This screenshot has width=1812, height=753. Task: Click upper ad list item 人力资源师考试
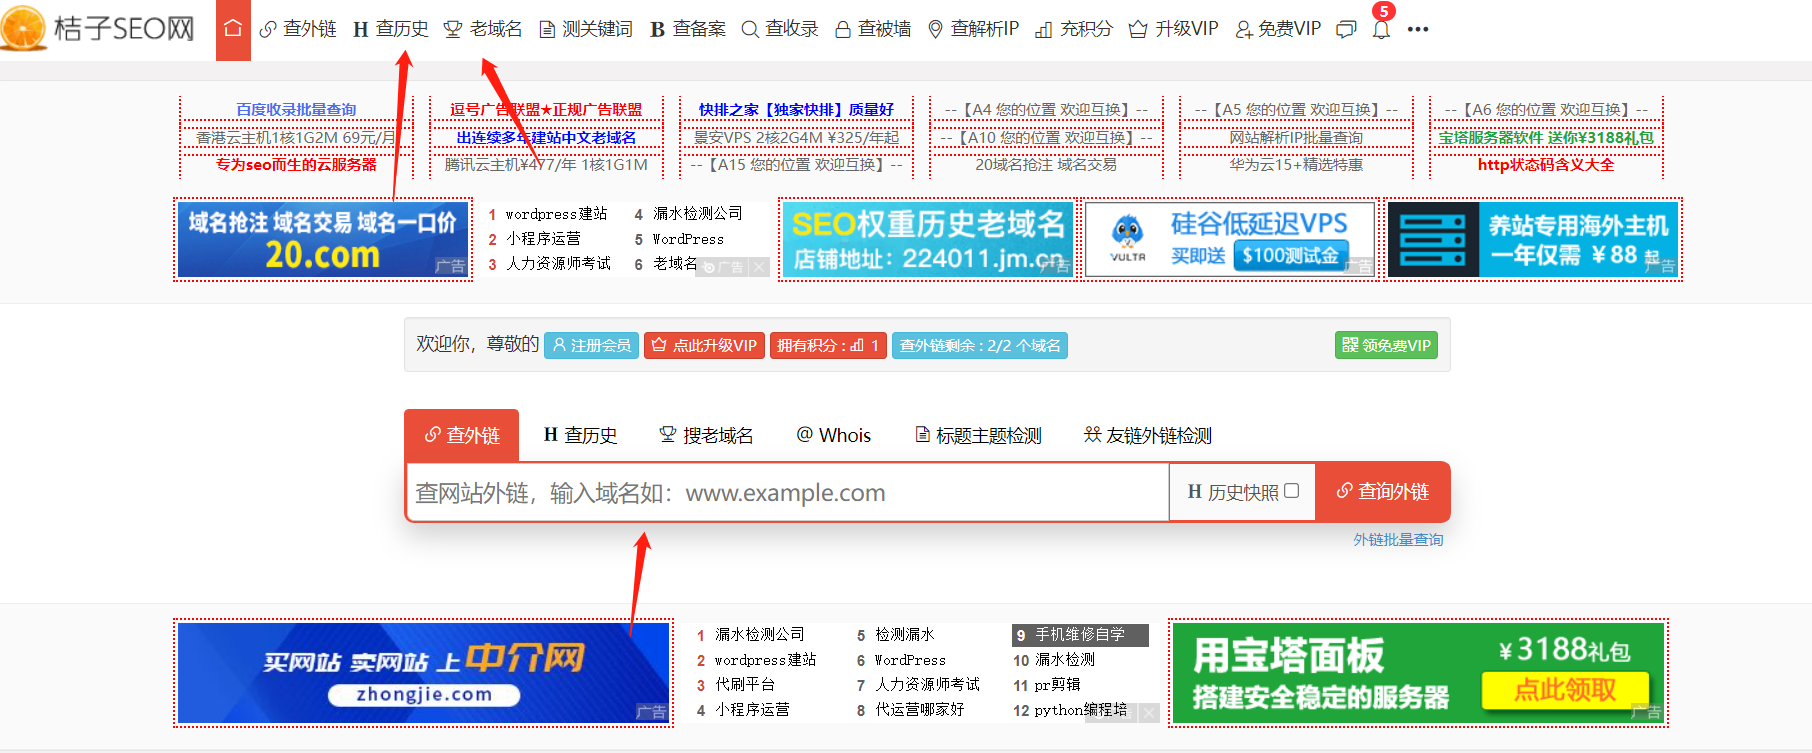[558, 263]
